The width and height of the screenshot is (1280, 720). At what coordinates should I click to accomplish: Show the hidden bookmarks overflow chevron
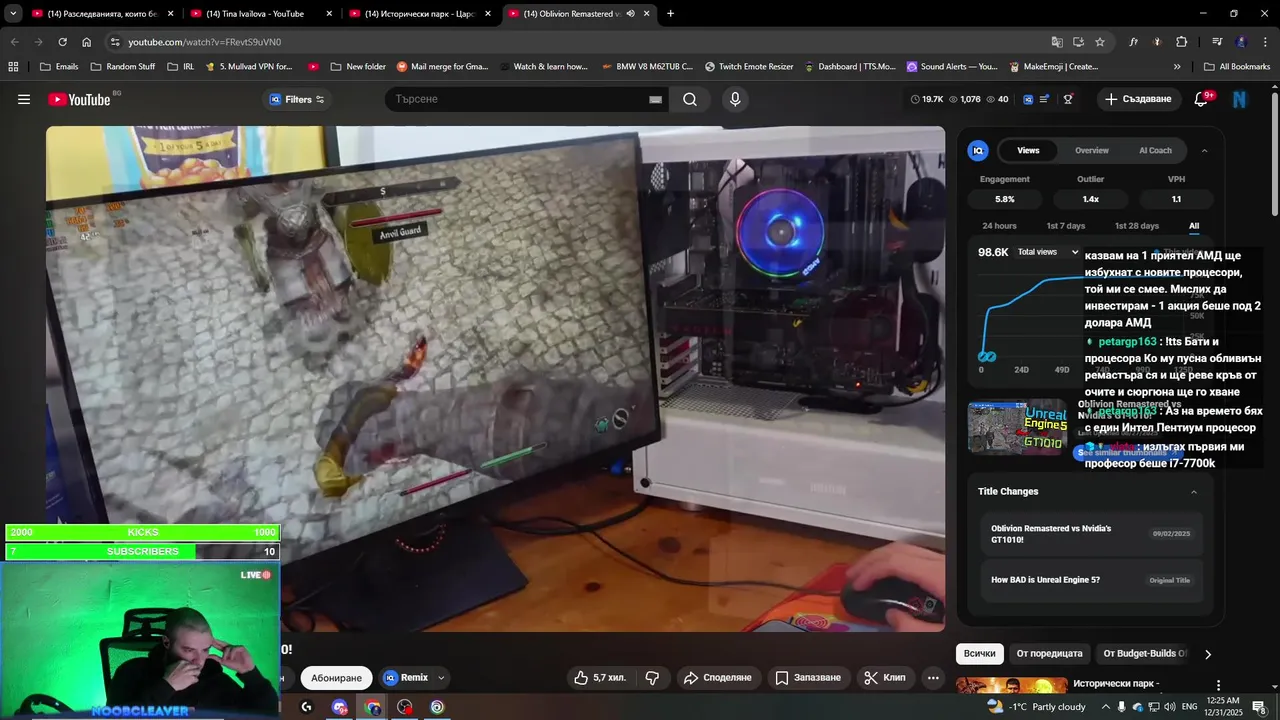(x=1177, y=67)
